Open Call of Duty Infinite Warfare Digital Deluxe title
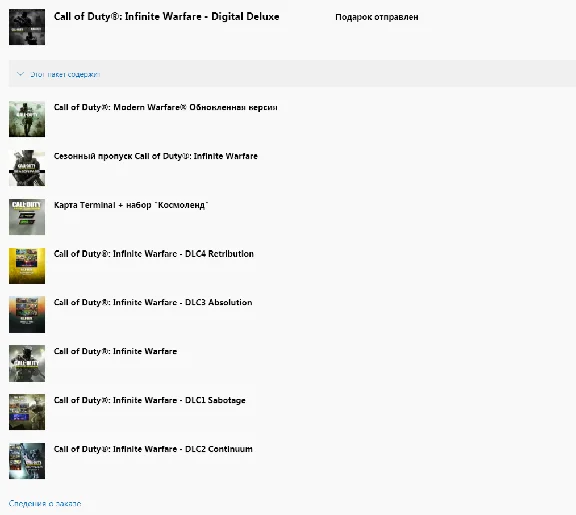576x515 pixels. tap(166, 17)
